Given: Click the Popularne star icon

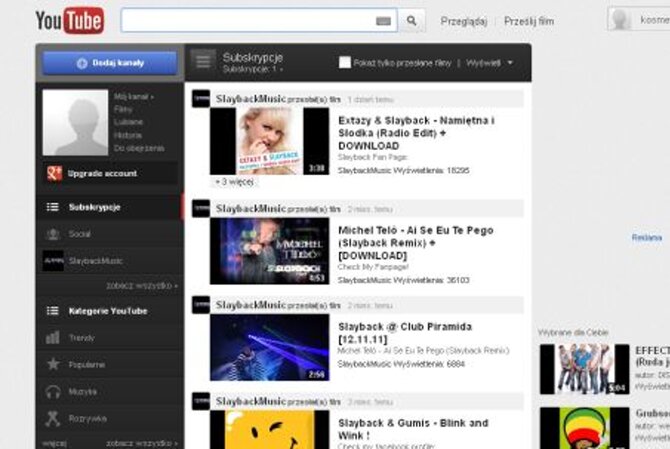Looking at the screenshot, I should click(x=53, y=364).
